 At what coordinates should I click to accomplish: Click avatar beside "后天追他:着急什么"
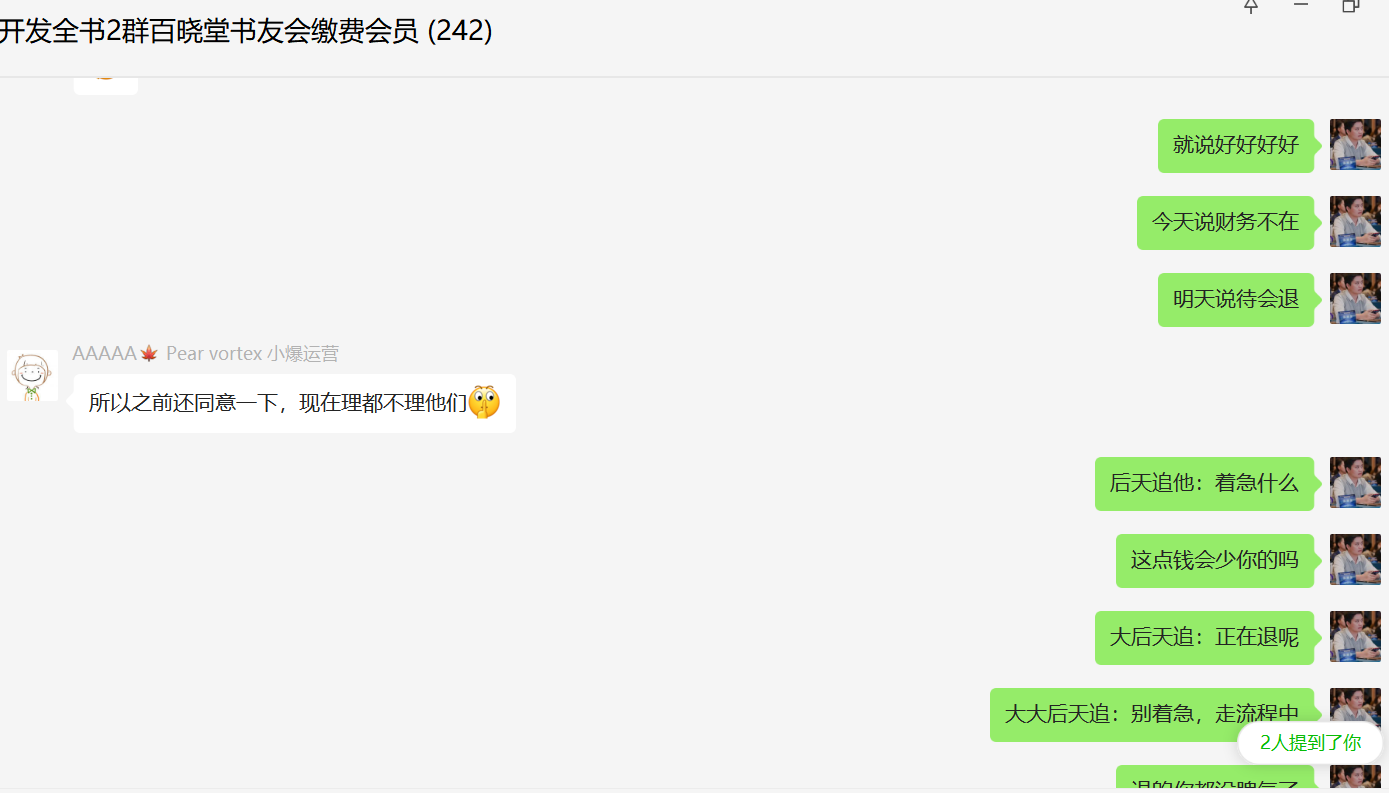[x=1355, y=483]
